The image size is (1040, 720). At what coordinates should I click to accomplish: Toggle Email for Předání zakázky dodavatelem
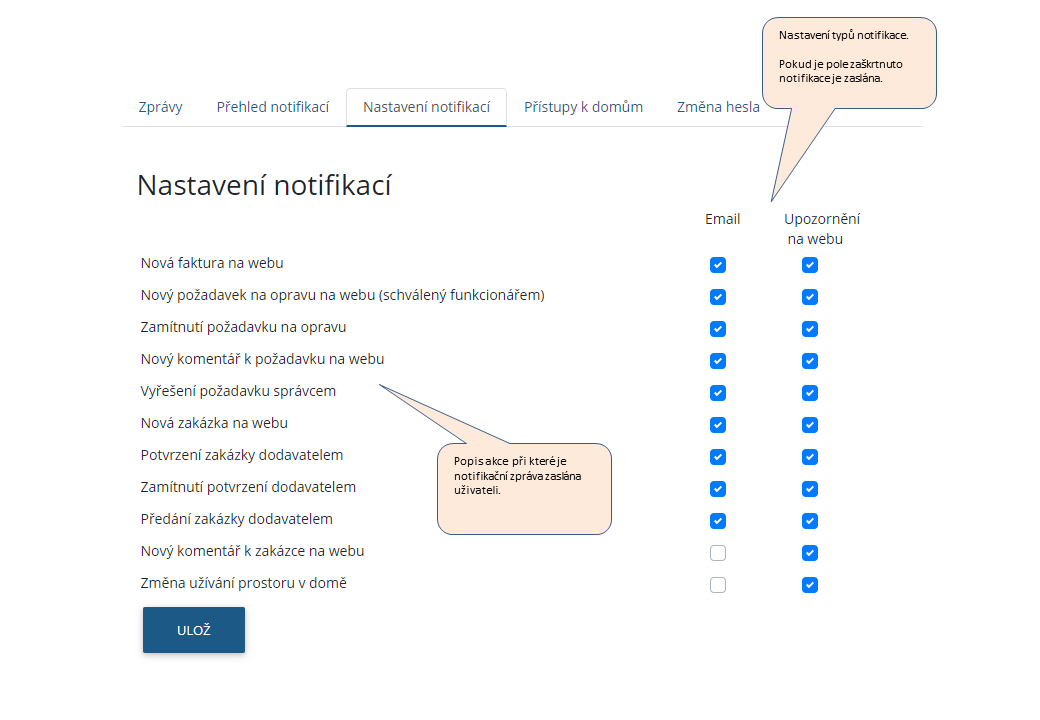coord(718,521)
